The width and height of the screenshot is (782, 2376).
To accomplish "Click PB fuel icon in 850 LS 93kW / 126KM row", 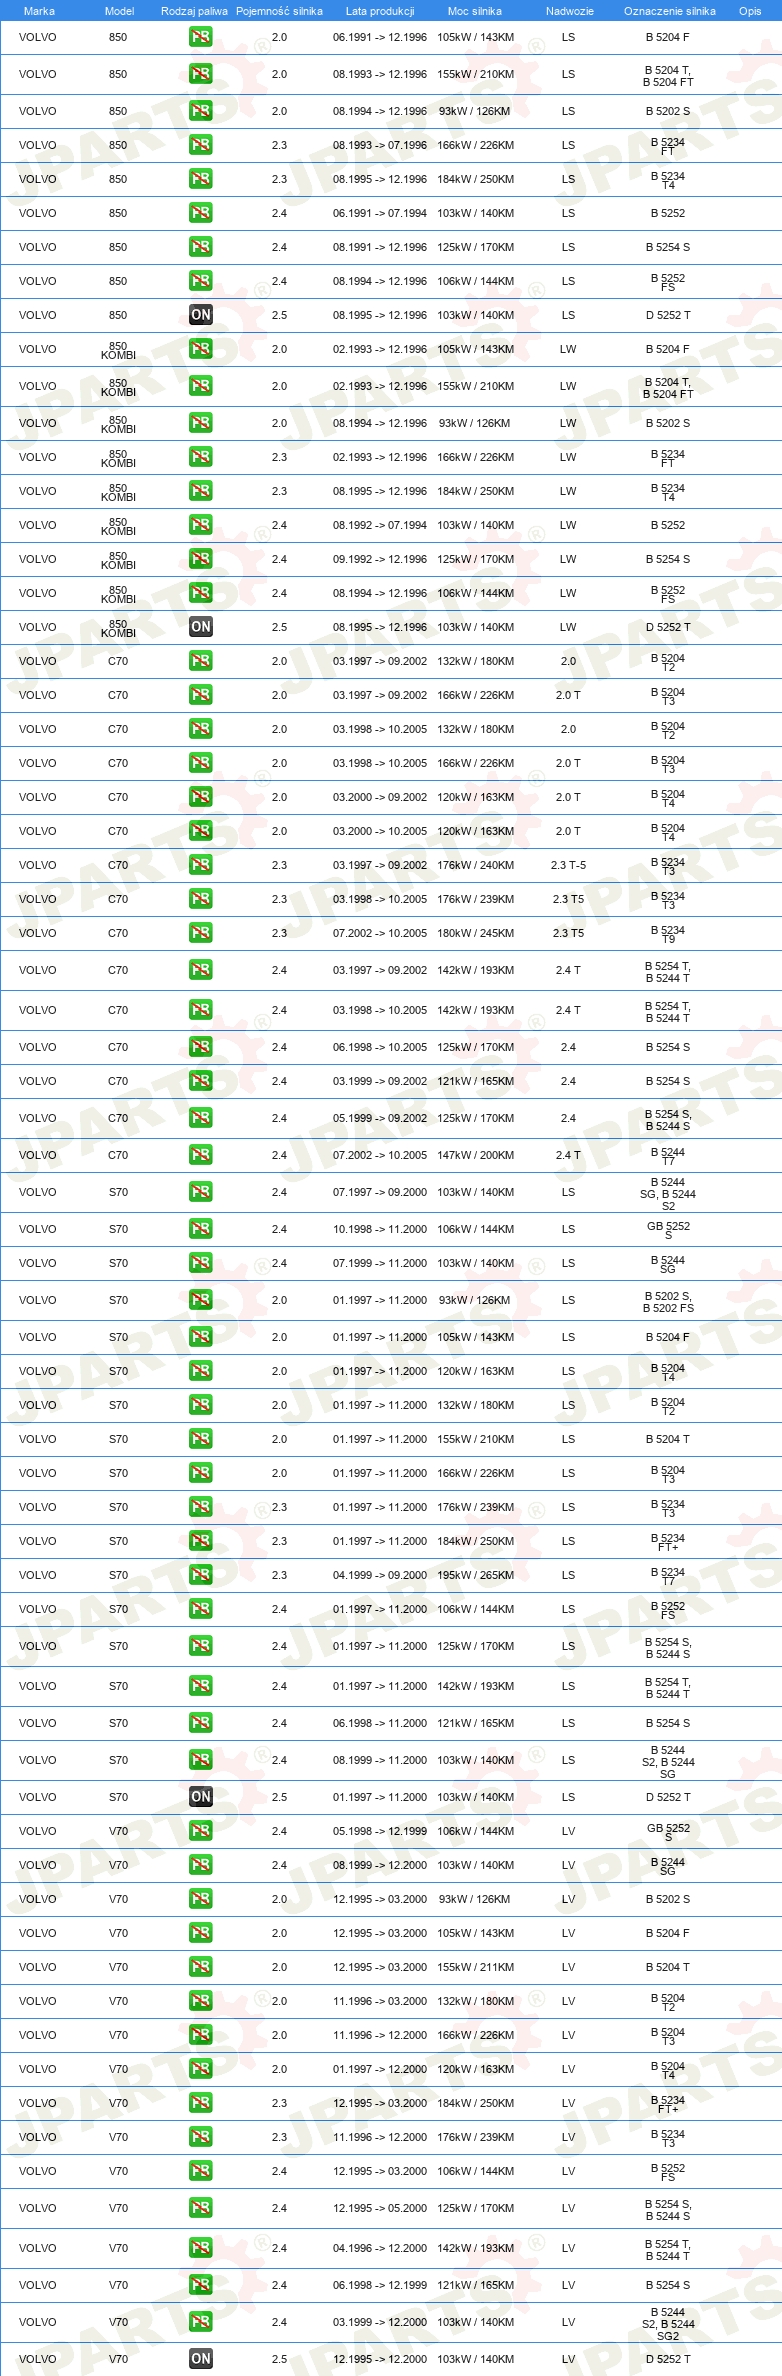I will click(200, 111).
